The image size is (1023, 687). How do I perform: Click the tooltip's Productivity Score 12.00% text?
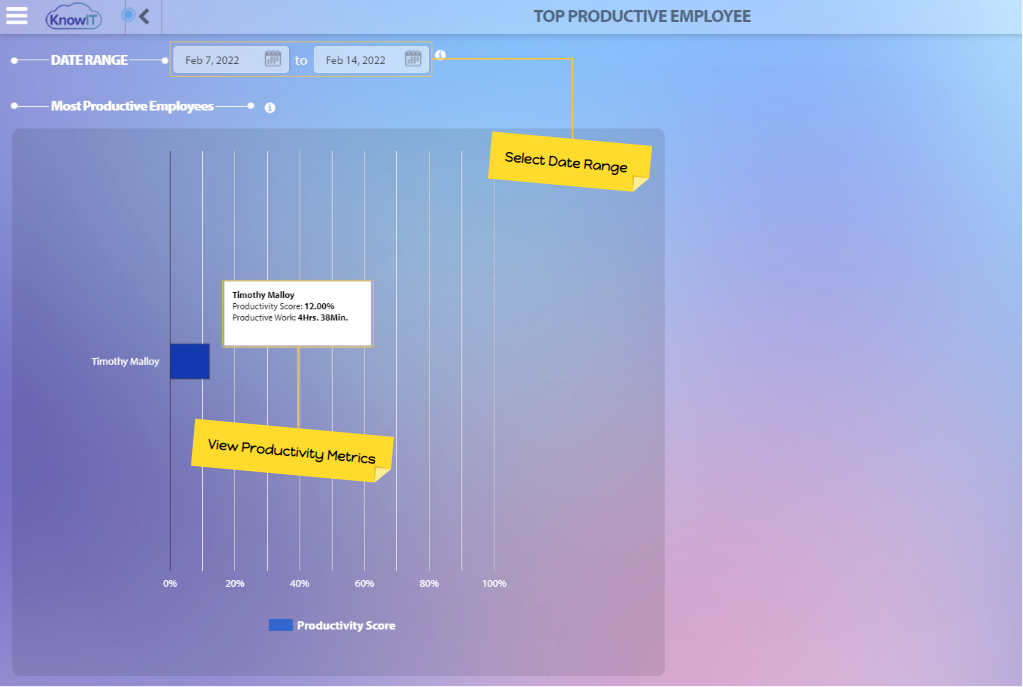coord(283,306)
